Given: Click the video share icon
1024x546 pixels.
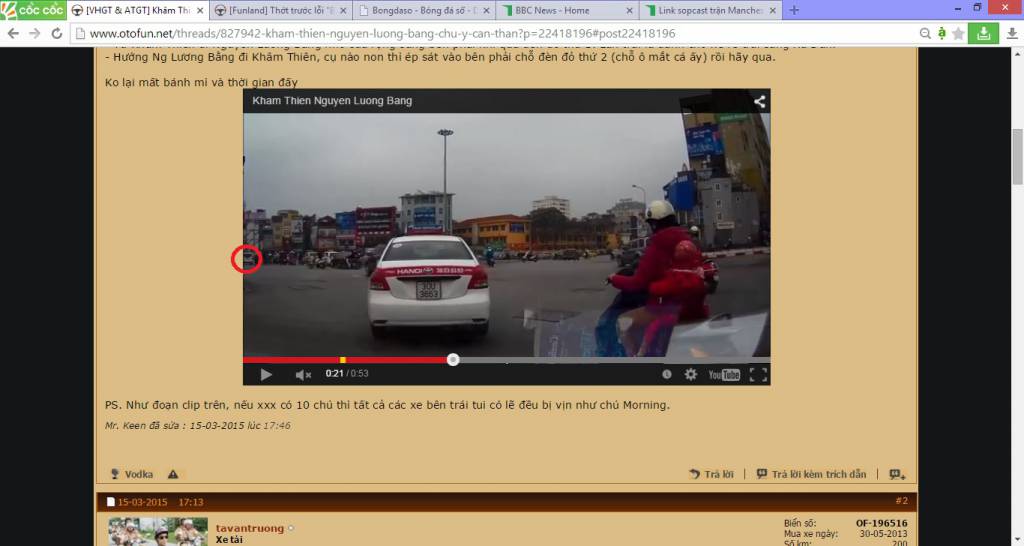Looking at the screenshot, I should coord(760,101).
